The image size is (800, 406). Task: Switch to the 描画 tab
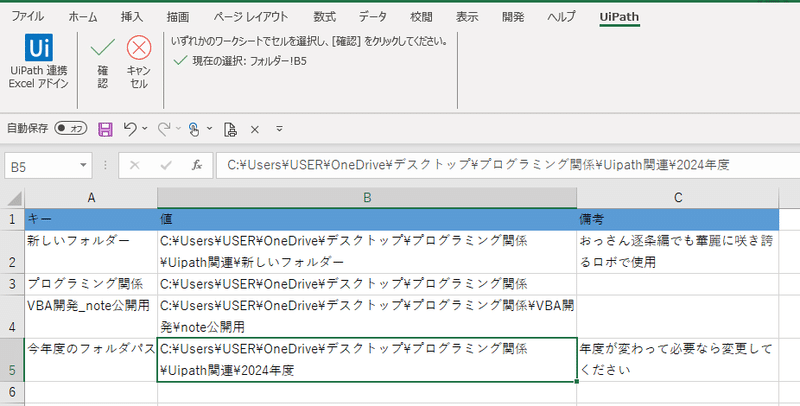[x=178, y=16]
